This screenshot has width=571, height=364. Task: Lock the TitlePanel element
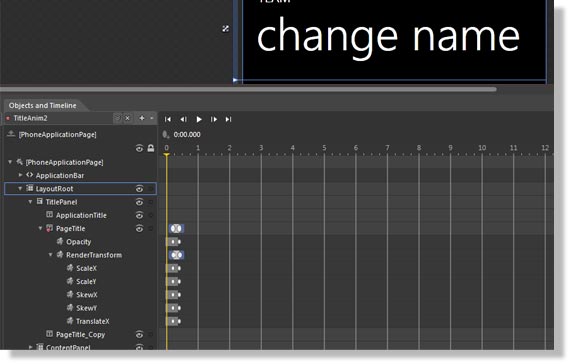pyautogui.click(x=151, y=202)
